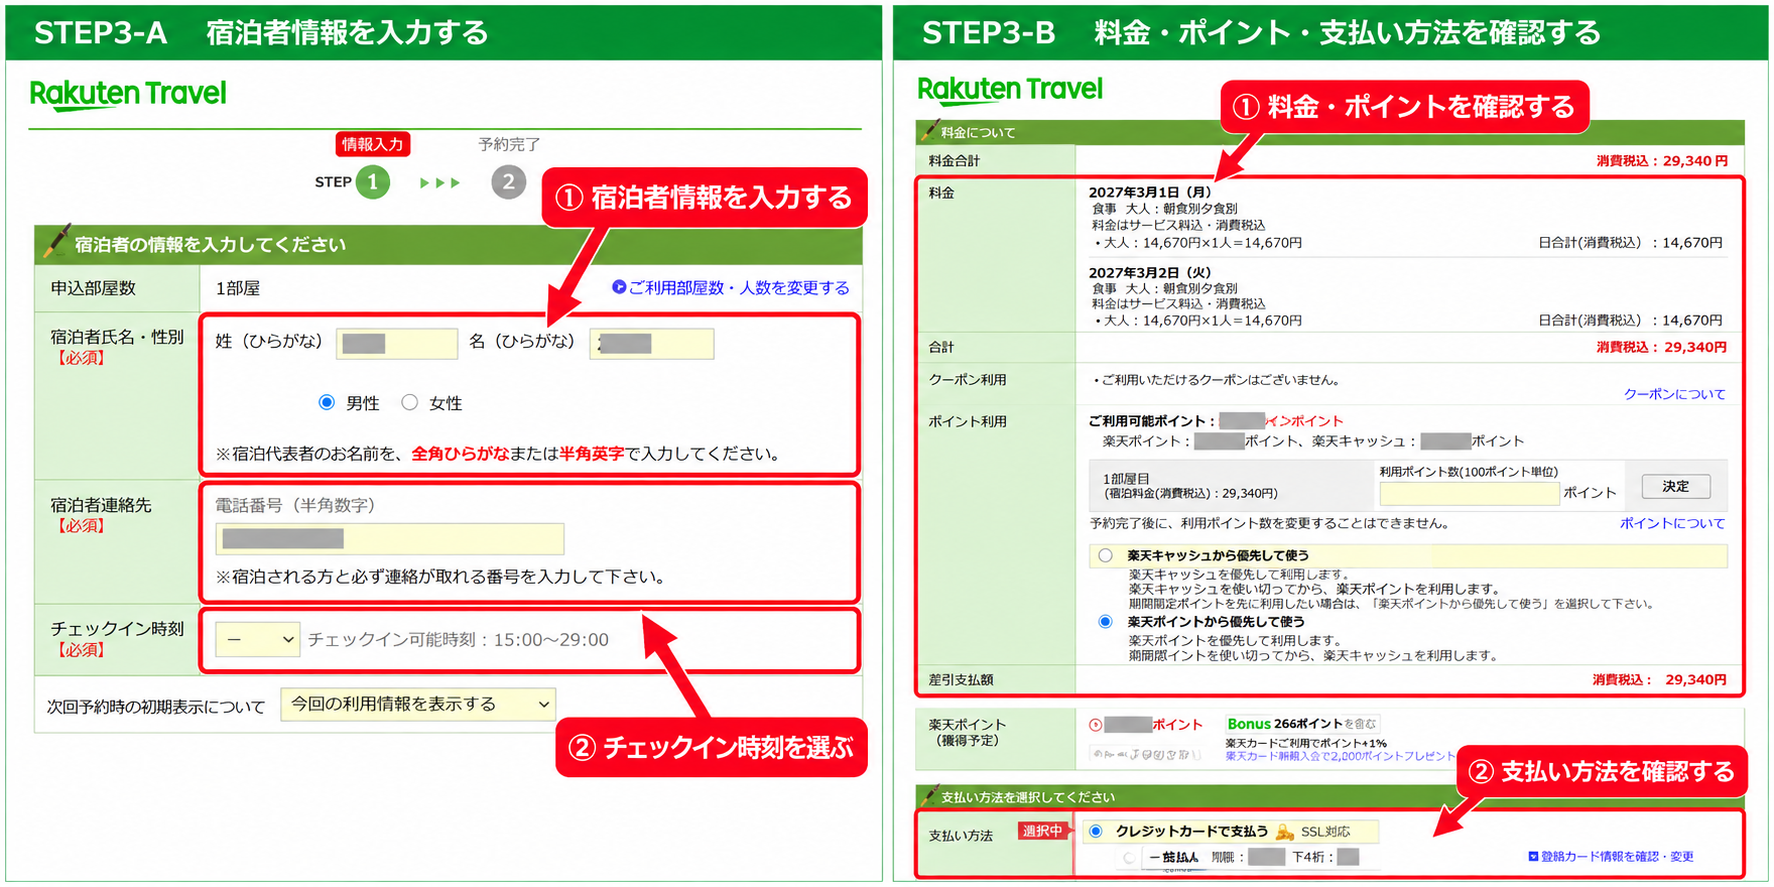Click ご利用部屋数・人数を変更する link

(739, 288)
